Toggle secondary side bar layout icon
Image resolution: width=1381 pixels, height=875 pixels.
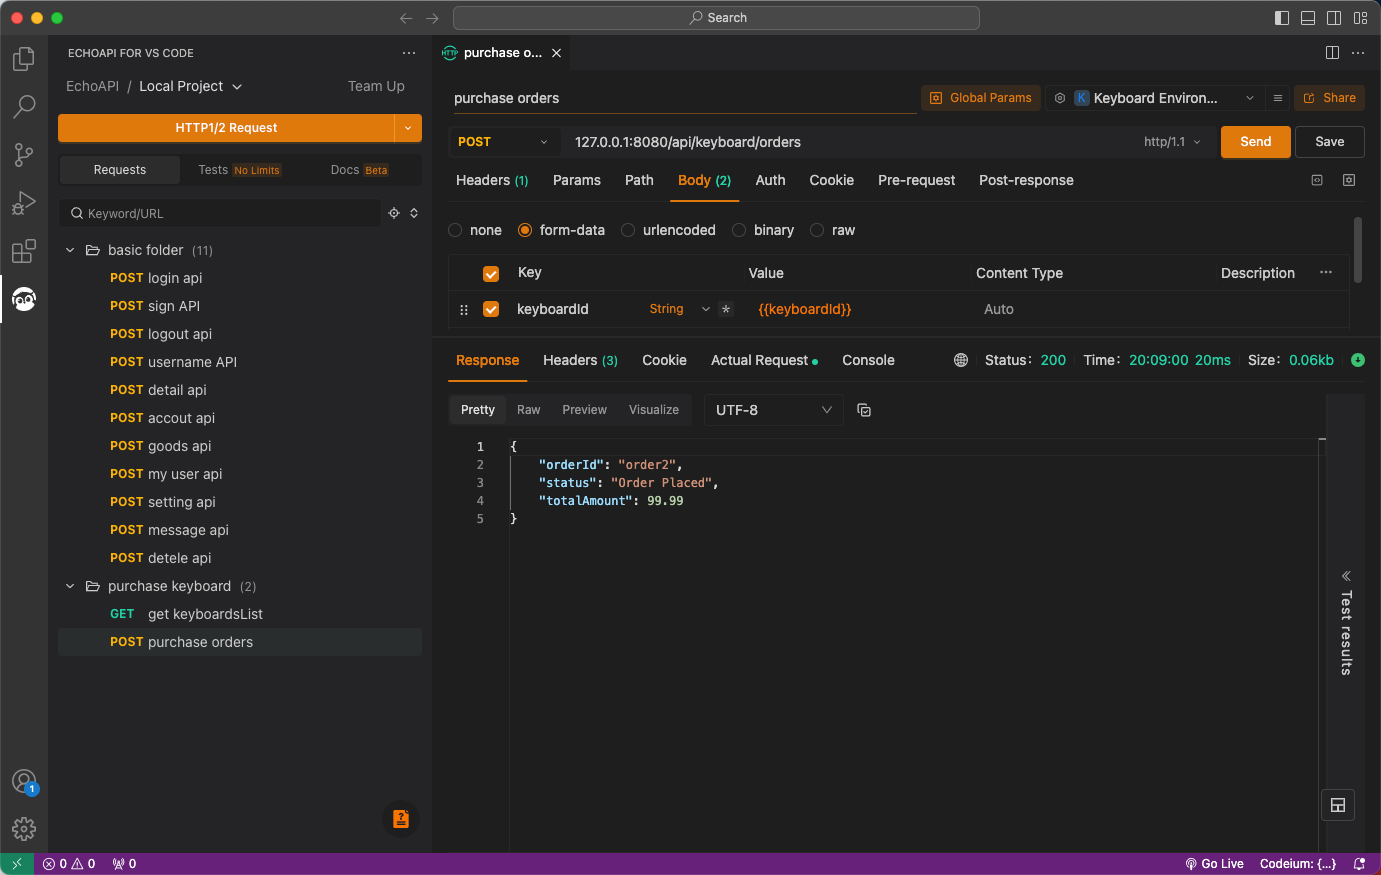click(x=1334, y=18)
